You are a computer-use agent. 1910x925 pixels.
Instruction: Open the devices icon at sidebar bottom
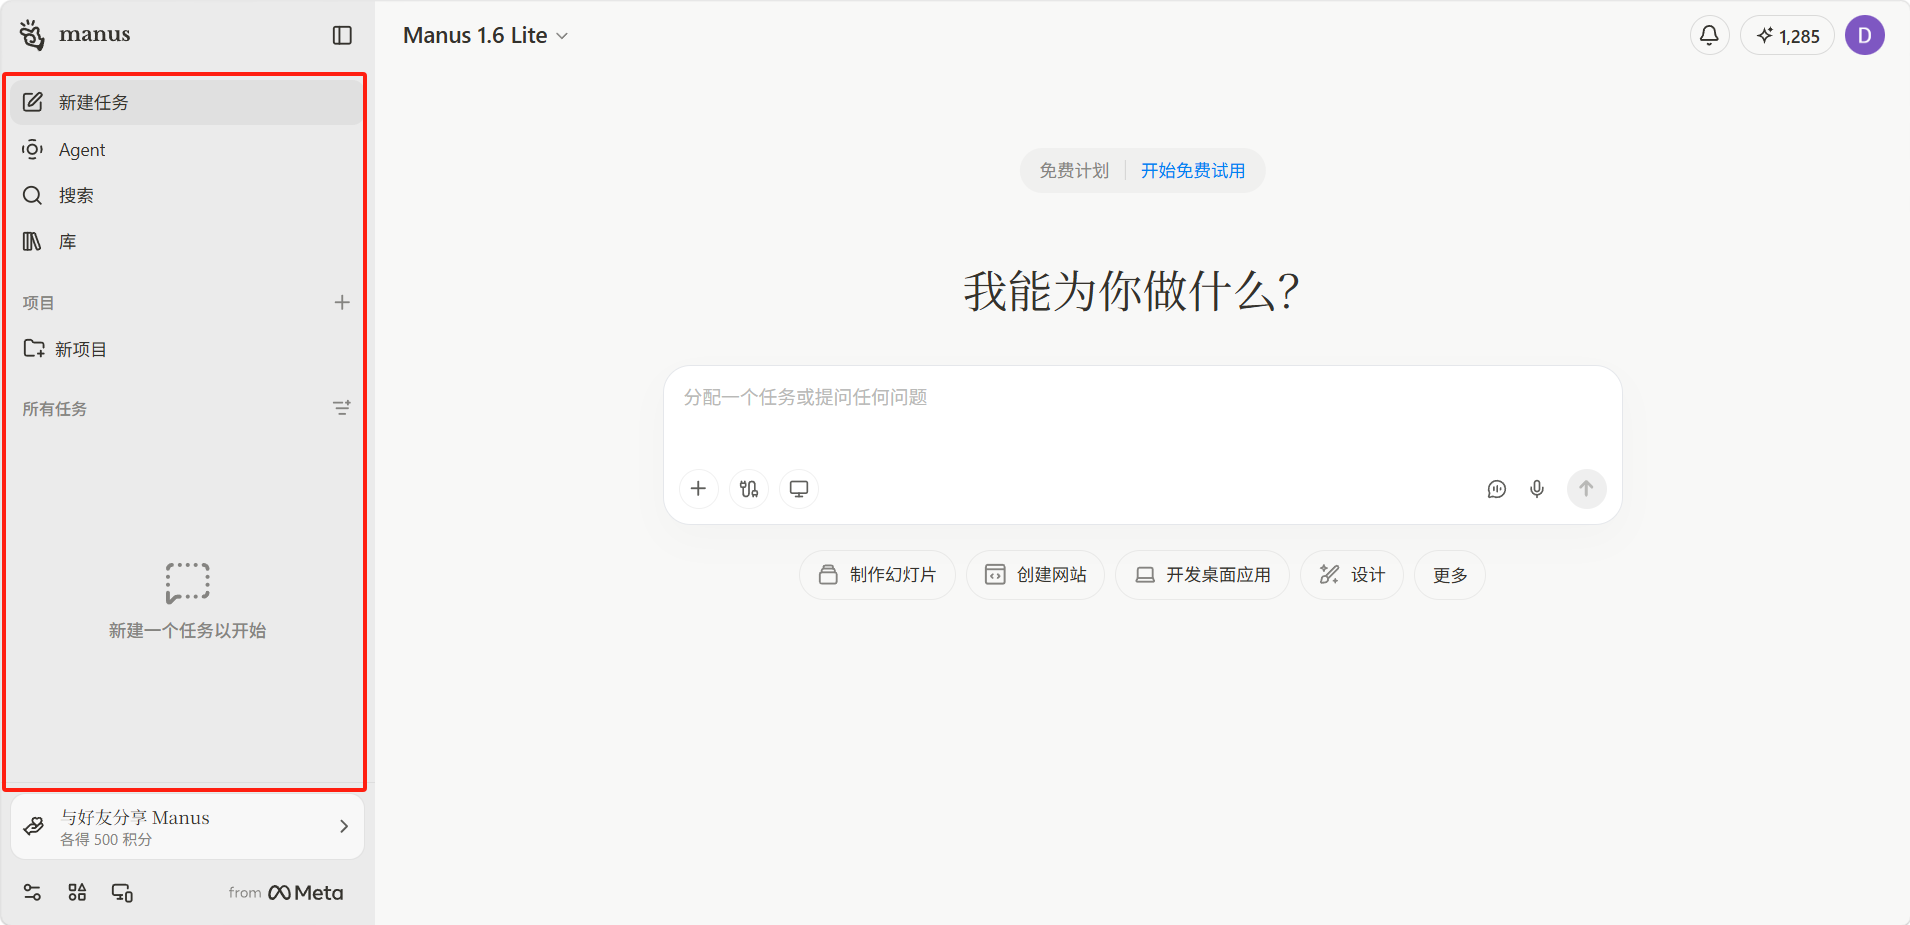pos(122,892)
